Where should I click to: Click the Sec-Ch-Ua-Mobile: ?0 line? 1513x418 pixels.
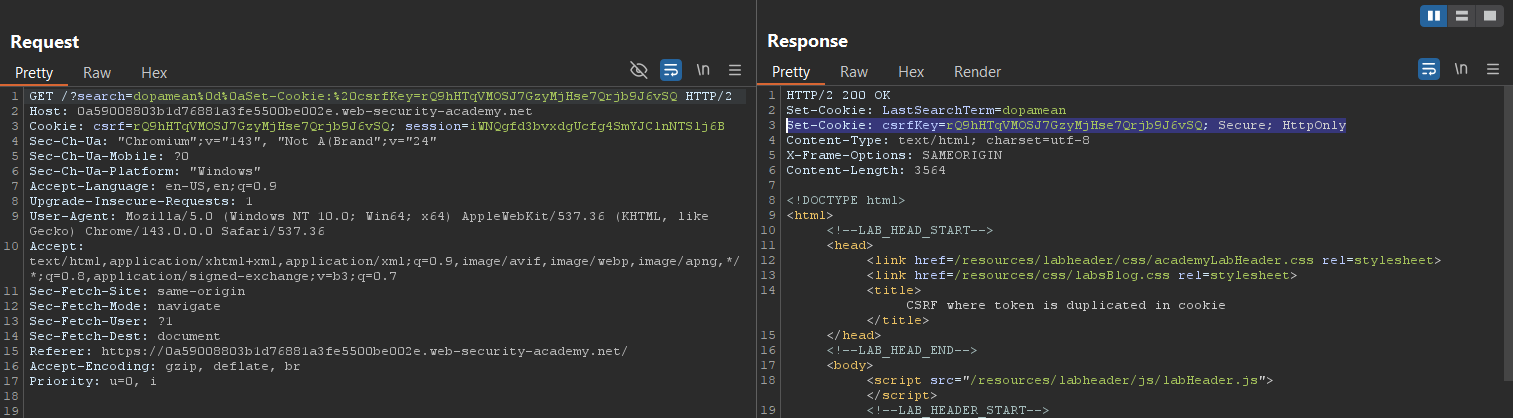pos(109,156)
